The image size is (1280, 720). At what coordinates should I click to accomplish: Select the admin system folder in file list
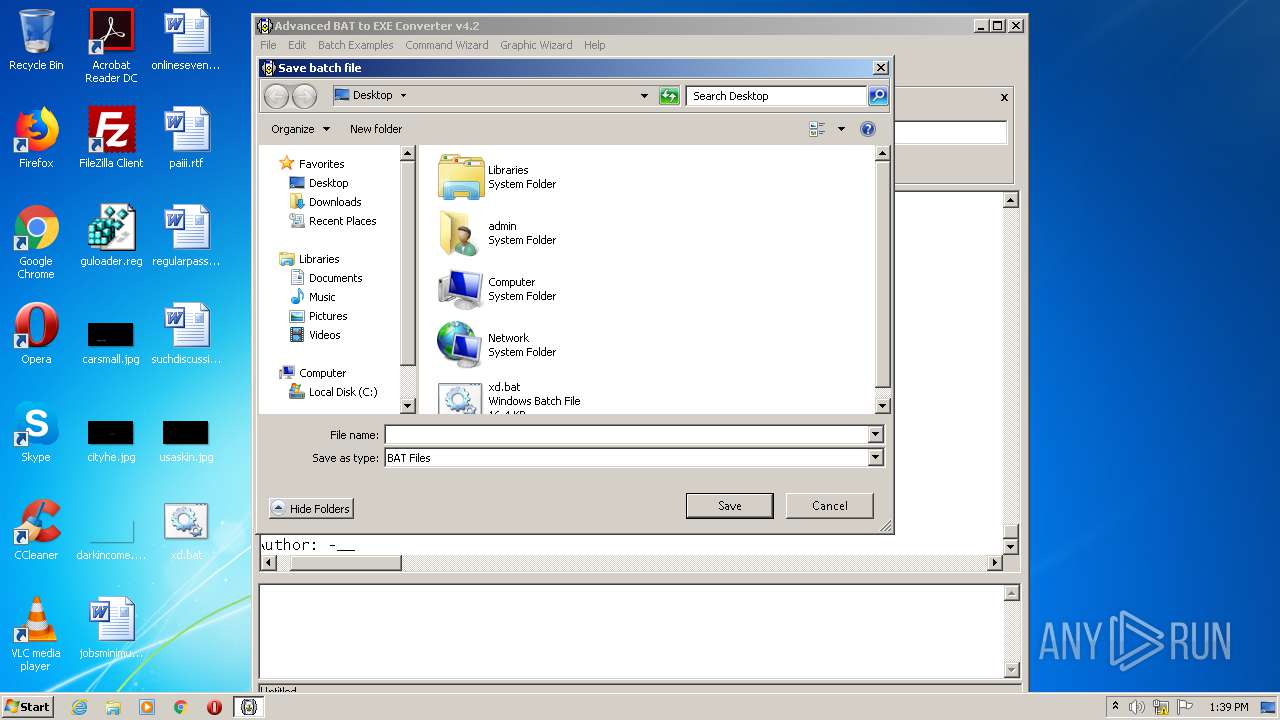coord(497,233)
